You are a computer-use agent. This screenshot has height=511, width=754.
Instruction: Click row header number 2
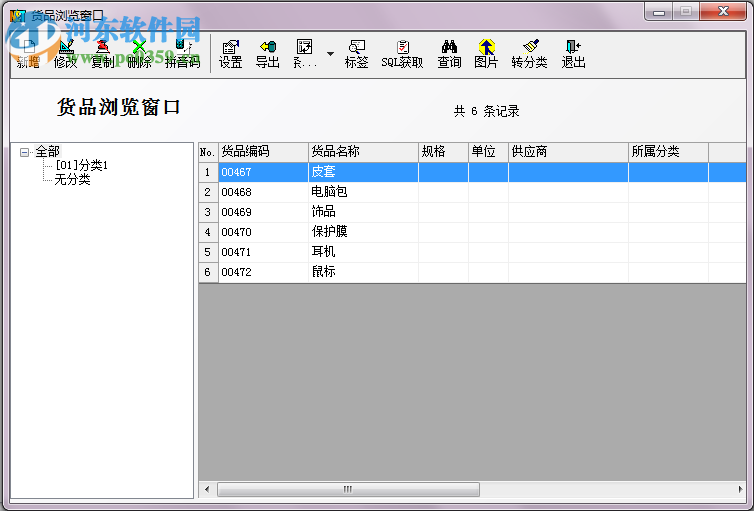click(x=208, y=192)
